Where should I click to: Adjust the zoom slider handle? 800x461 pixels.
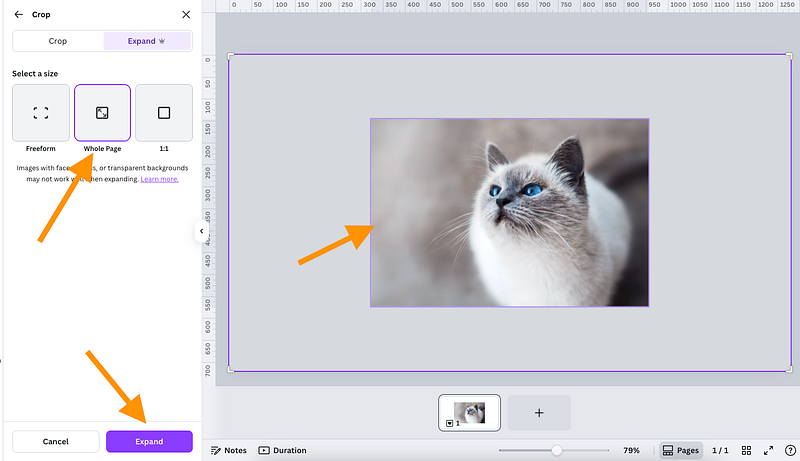(x=557, y=450)
